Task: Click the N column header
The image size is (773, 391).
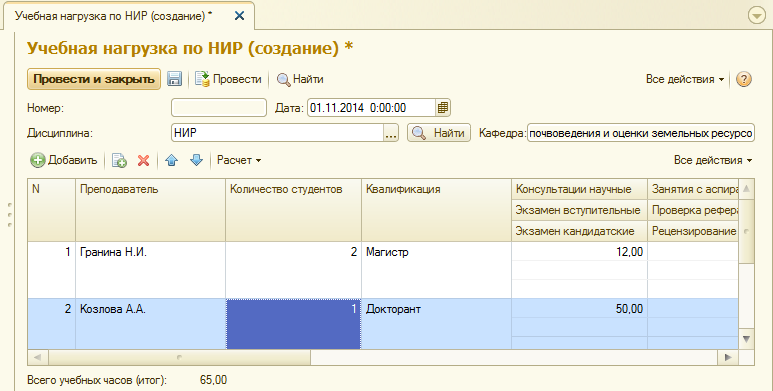Action: click(51, 210)
